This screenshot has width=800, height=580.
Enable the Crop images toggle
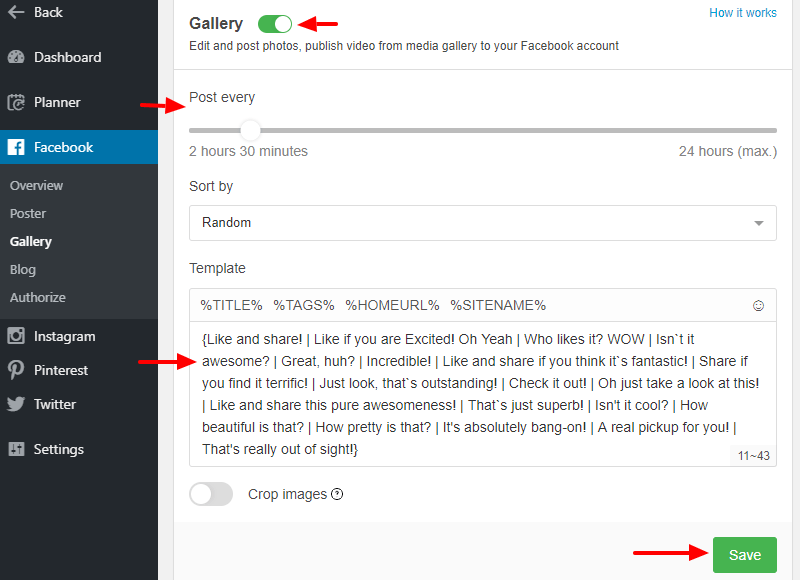pos(211,494)
